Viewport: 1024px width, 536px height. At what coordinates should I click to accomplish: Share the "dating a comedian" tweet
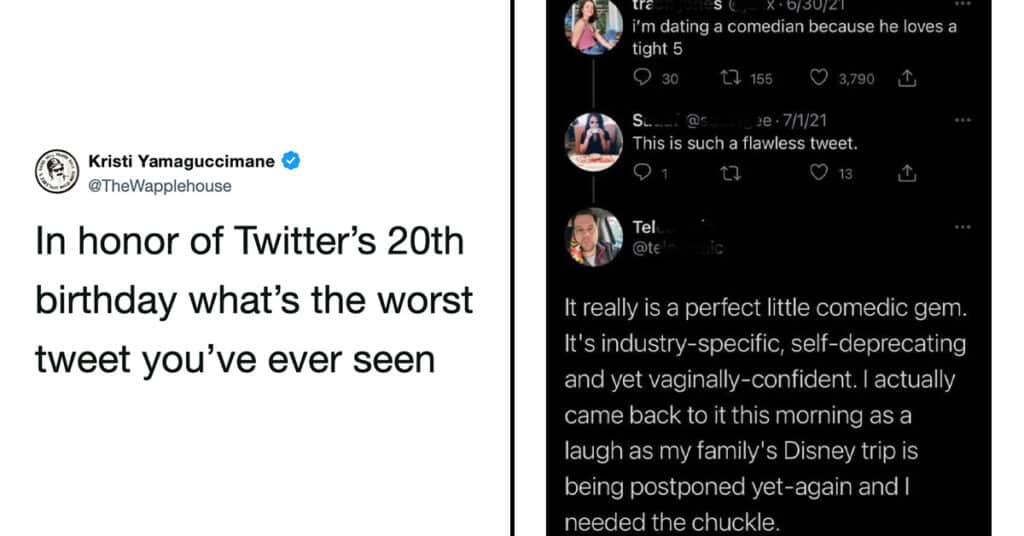point(908,78)
